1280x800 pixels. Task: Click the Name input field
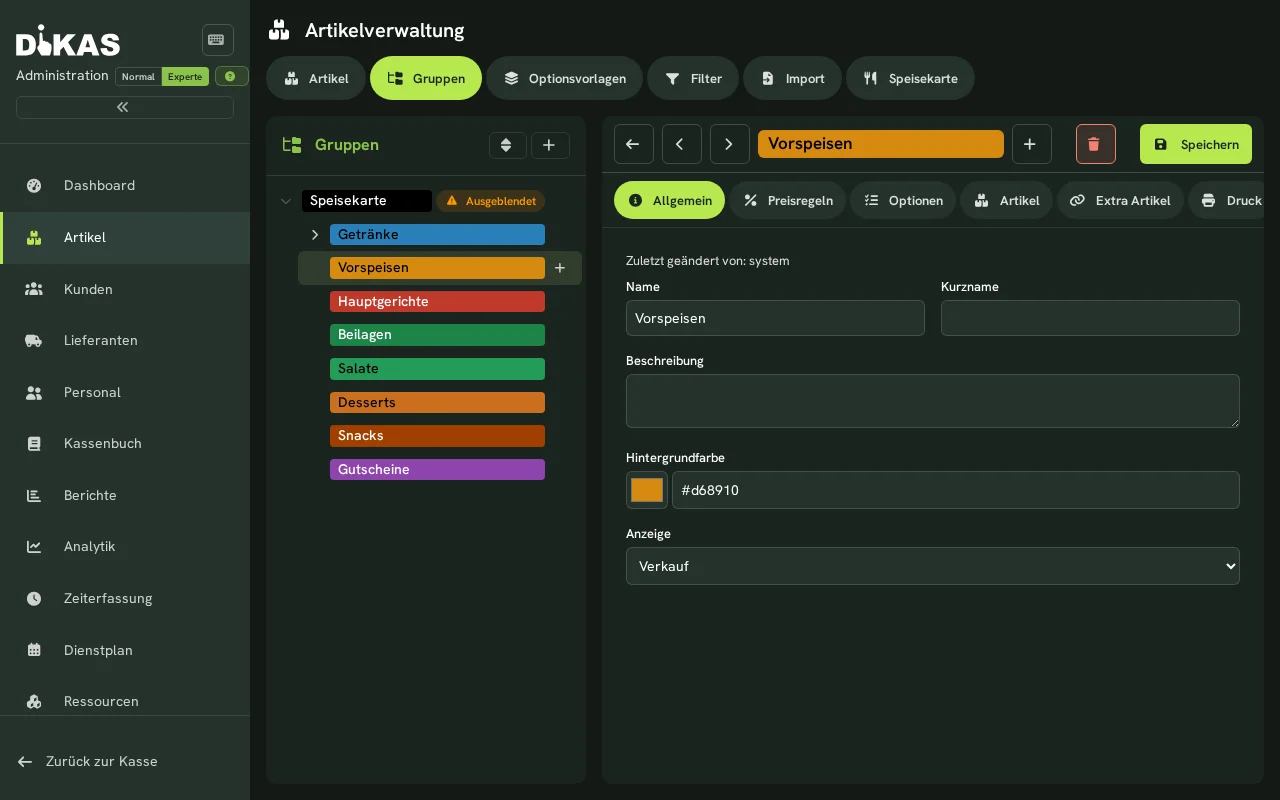(x=775, y=318)
